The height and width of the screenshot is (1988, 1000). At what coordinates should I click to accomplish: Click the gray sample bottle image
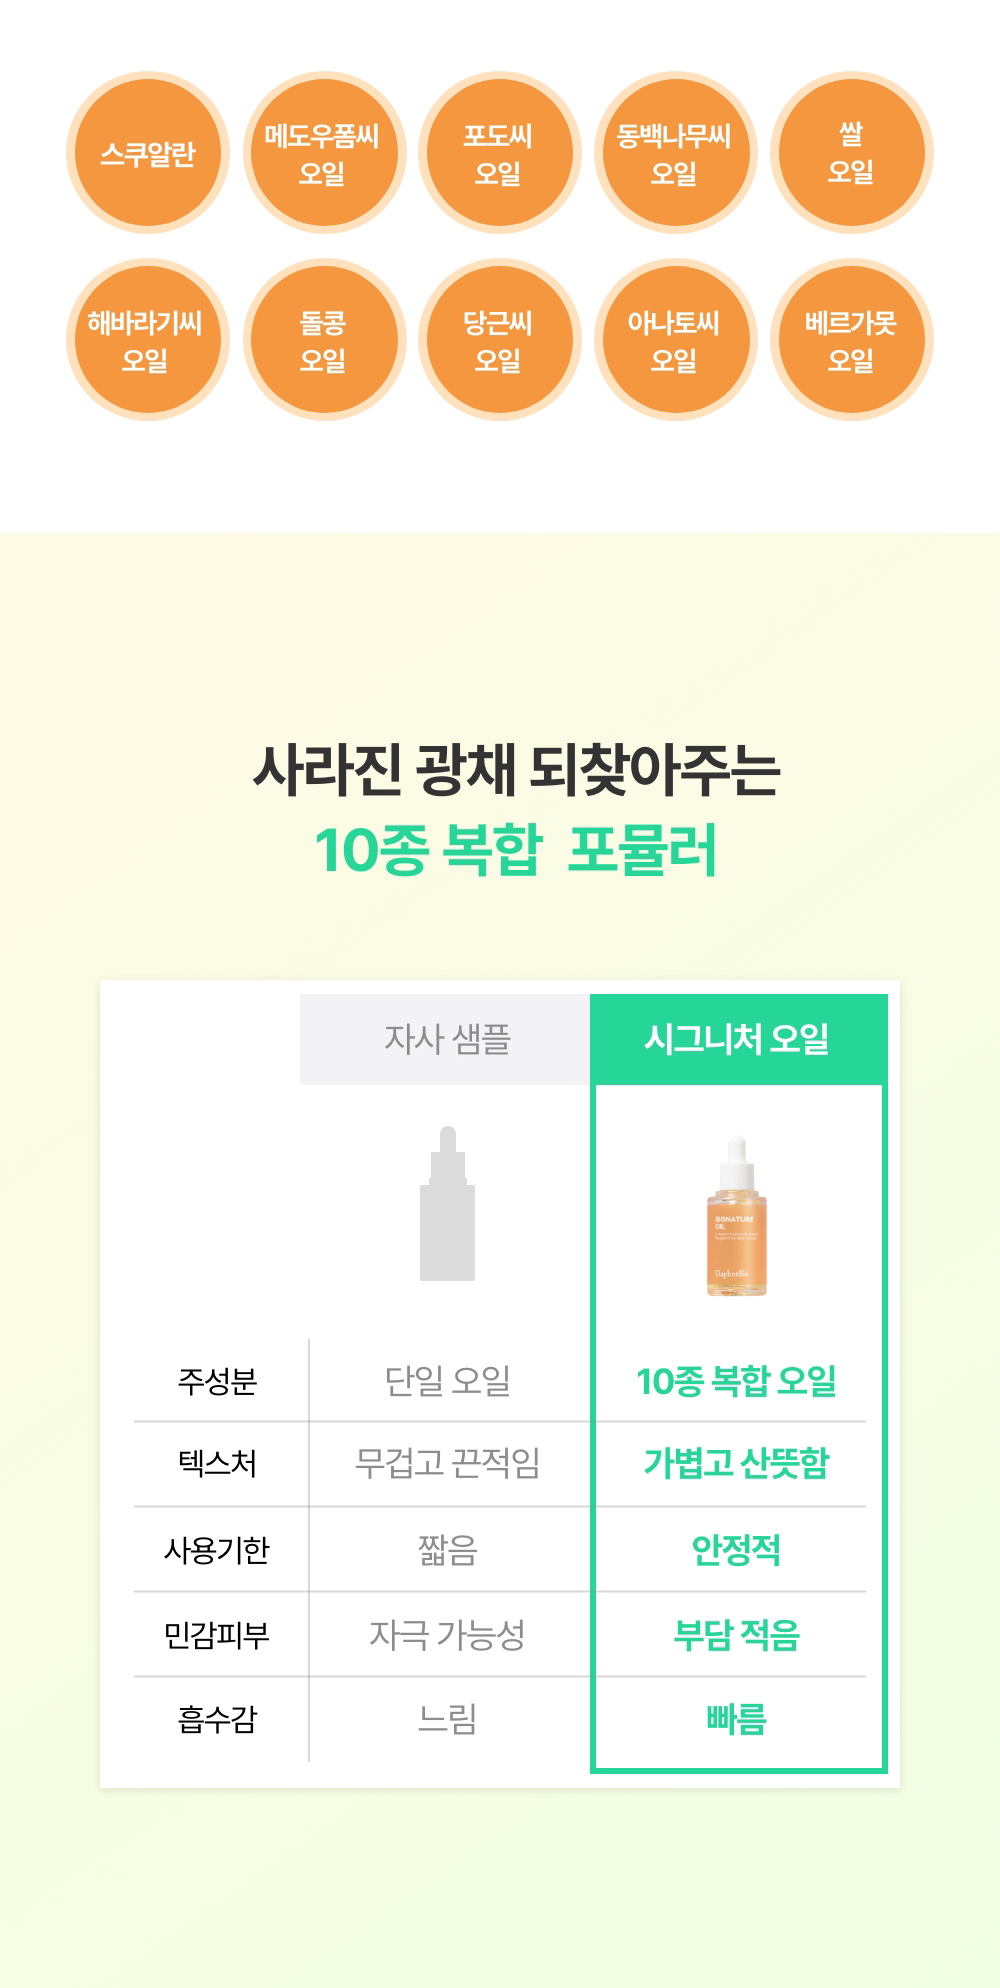pyautogui.click(x=447, y=1204)
